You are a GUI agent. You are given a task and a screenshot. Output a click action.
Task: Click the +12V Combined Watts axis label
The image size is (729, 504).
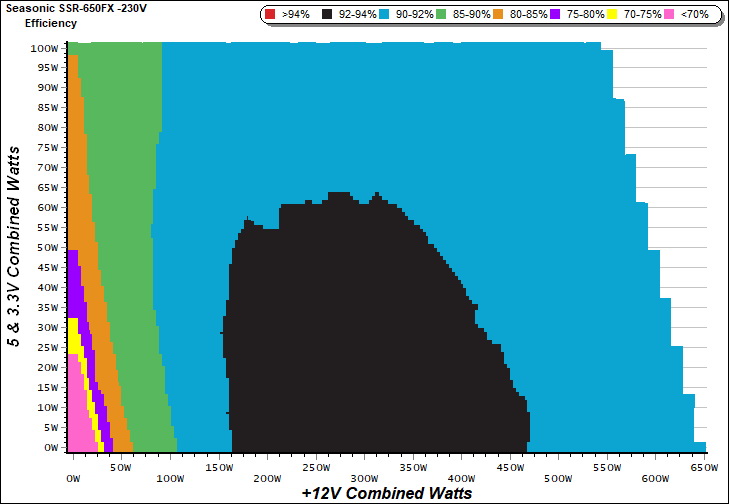[386, 493]
